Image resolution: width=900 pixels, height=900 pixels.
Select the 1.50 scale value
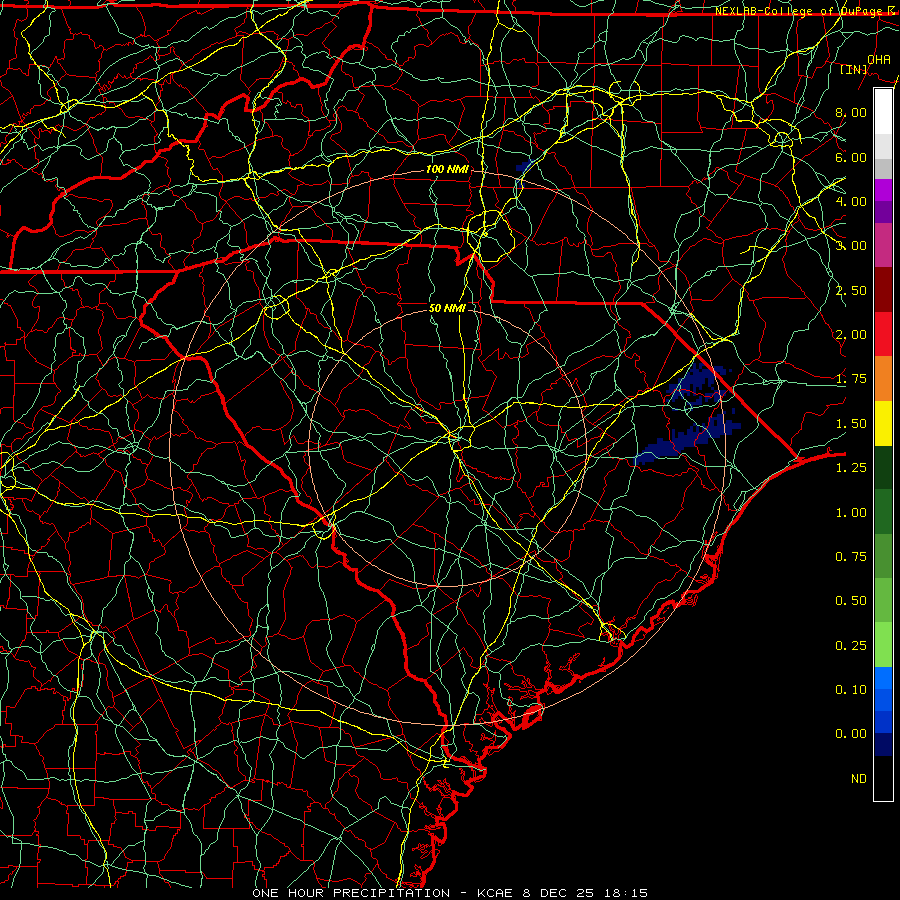(851, 424)
